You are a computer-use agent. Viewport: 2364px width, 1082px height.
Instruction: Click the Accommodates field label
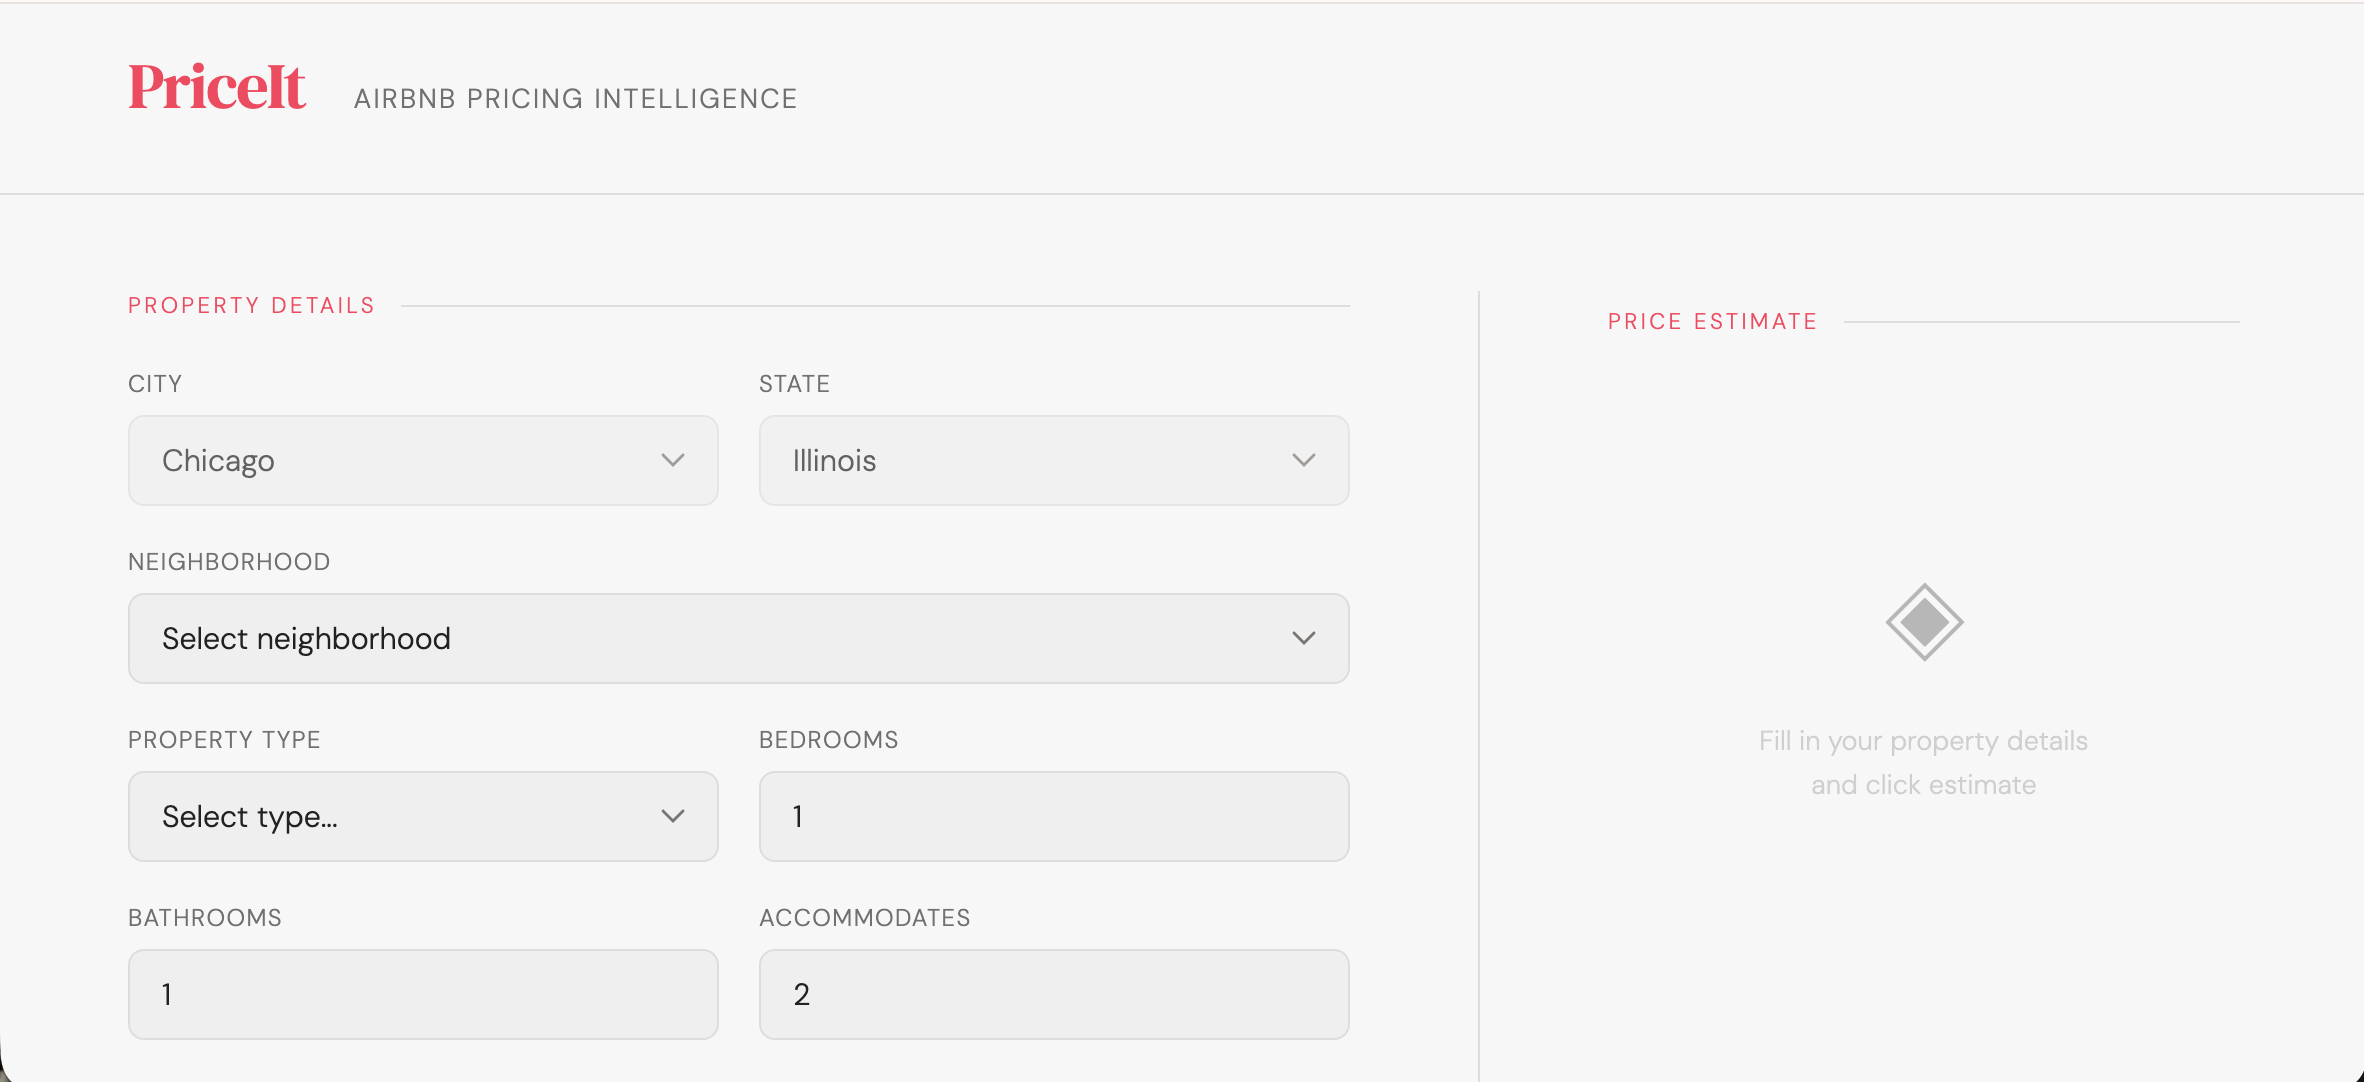pyautogui.click(x=864, y=918)
